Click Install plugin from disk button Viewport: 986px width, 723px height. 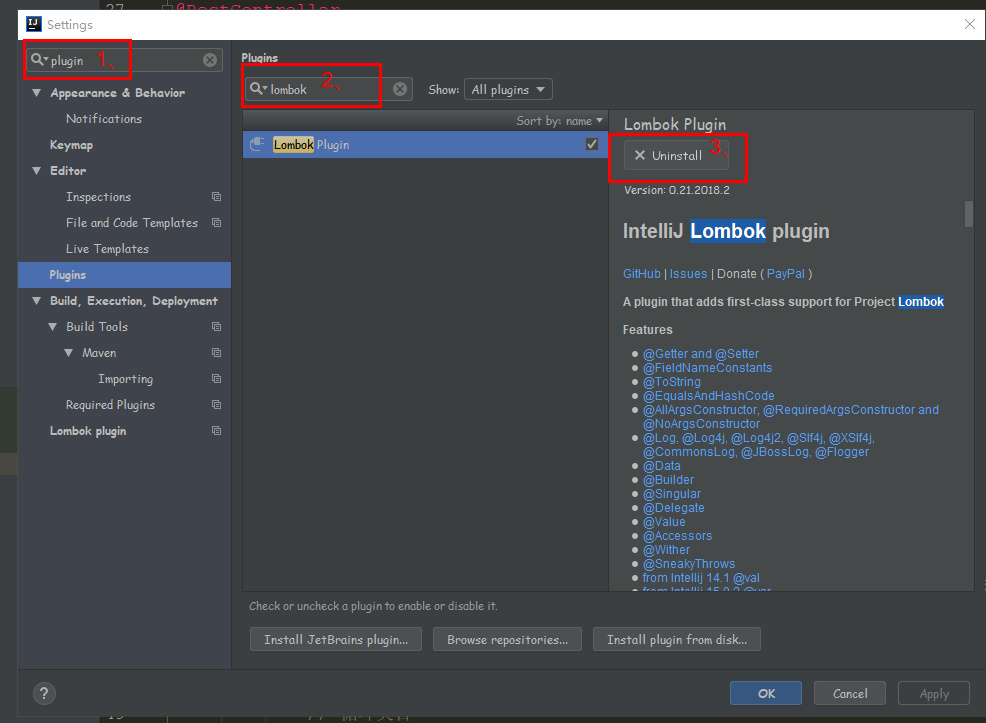tap(677, 639)
